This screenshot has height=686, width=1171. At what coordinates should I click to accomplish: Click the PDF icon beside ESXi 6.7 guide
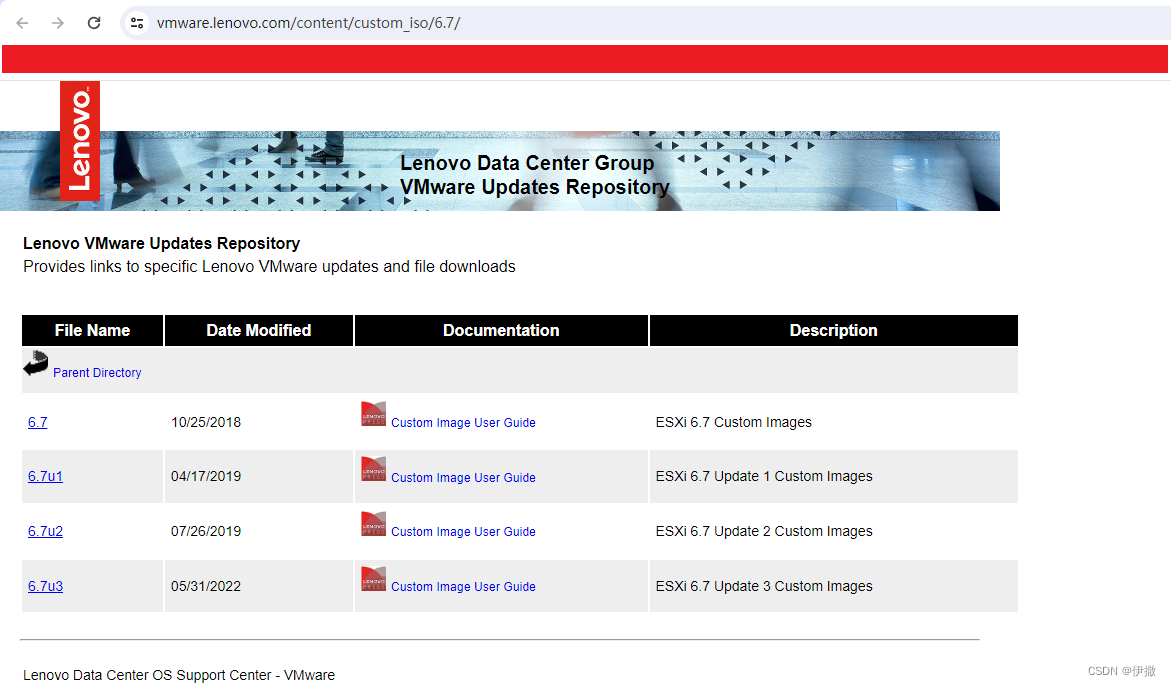click(x=372, y=413)
